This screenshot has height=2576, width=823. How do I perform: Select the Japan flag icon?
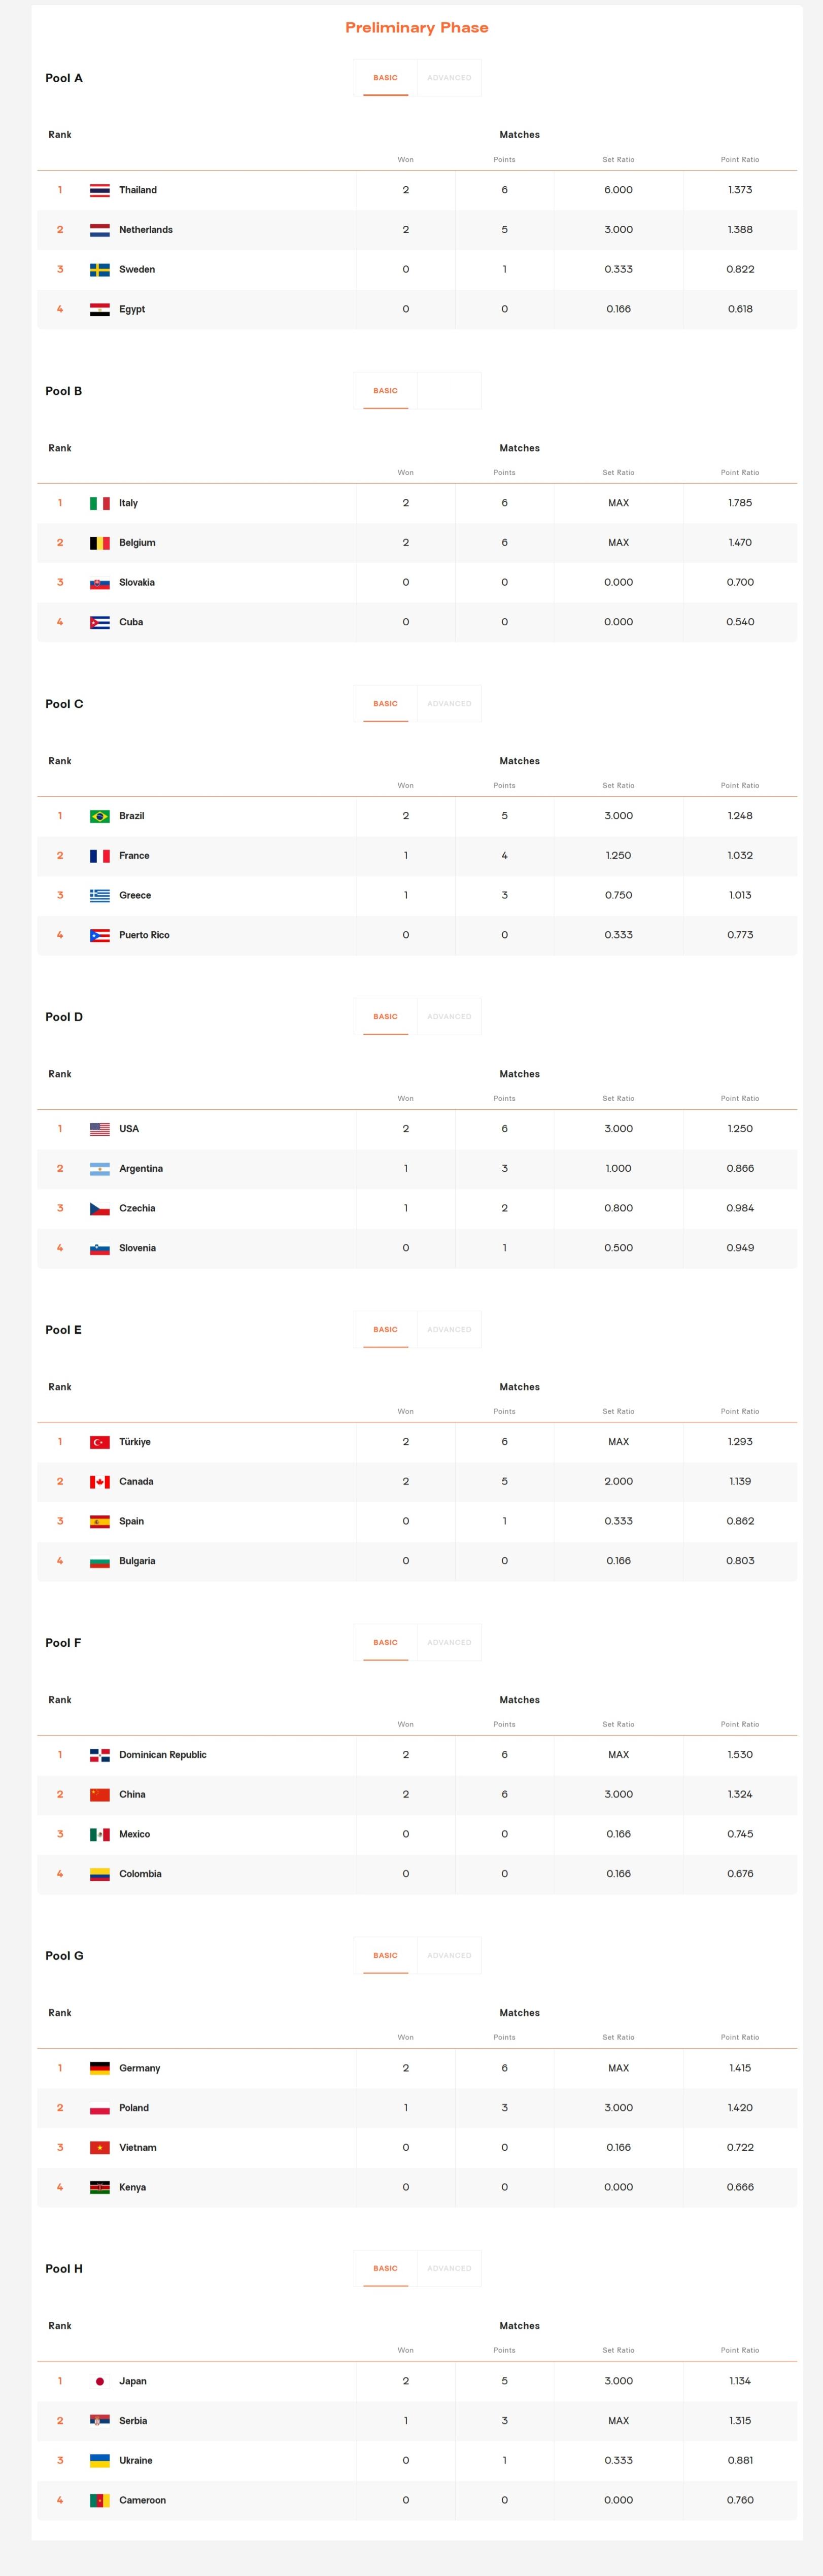pos(100,2381)
